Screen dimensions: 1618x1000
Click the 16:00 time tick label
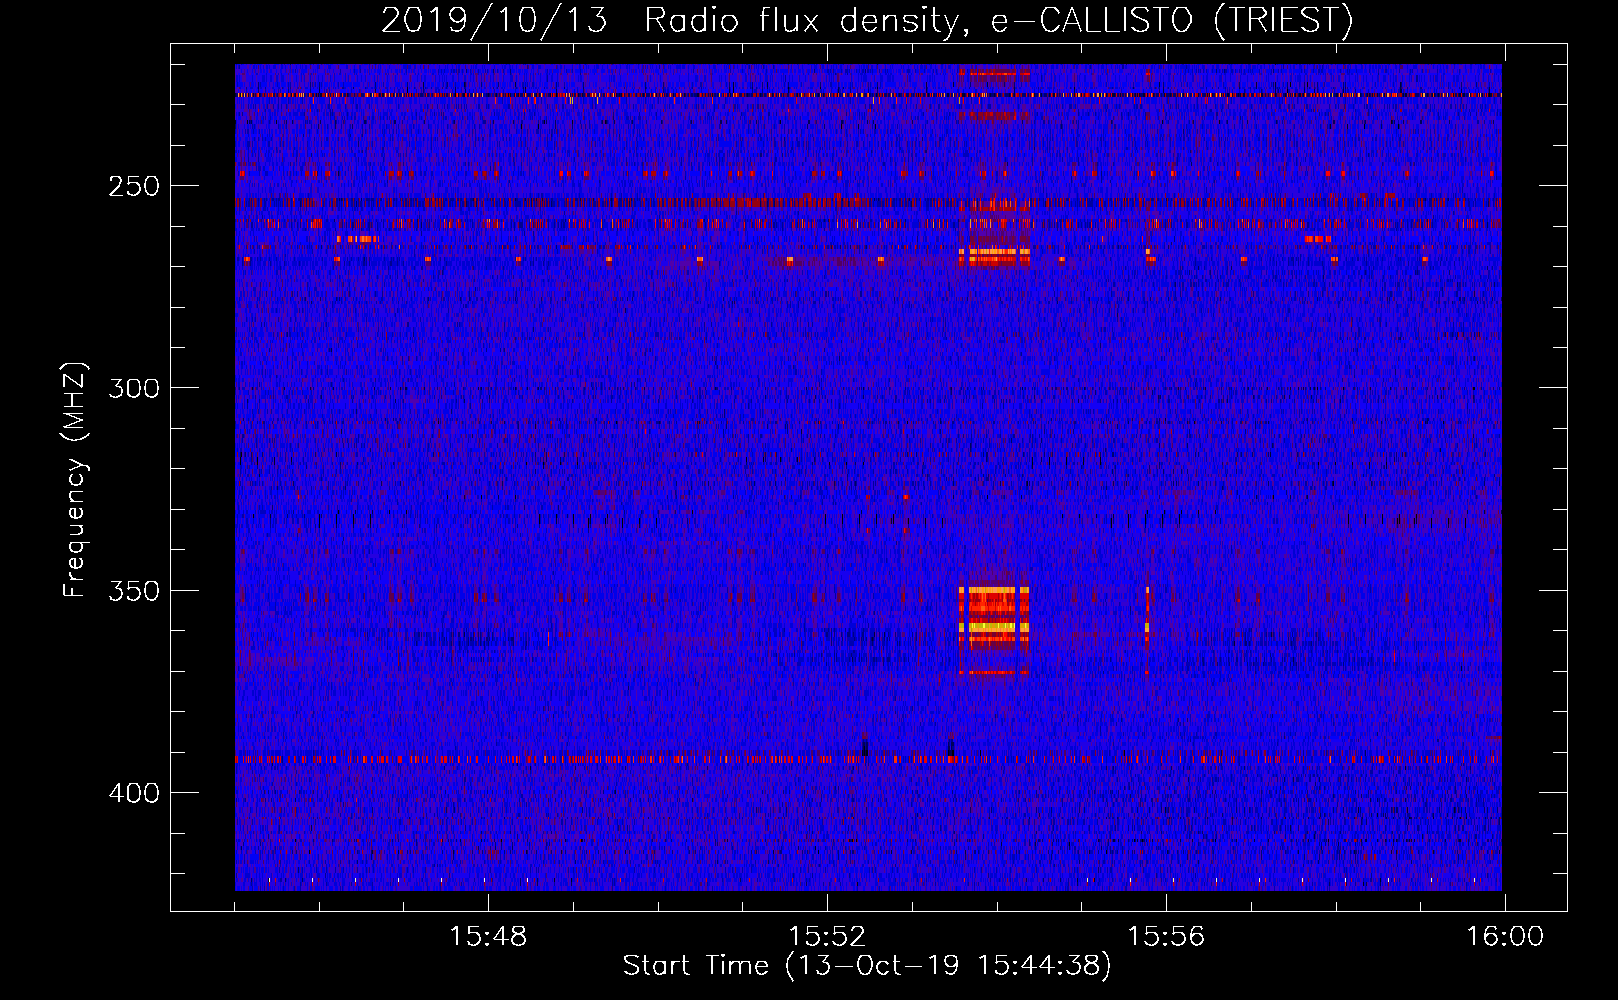1505,937
